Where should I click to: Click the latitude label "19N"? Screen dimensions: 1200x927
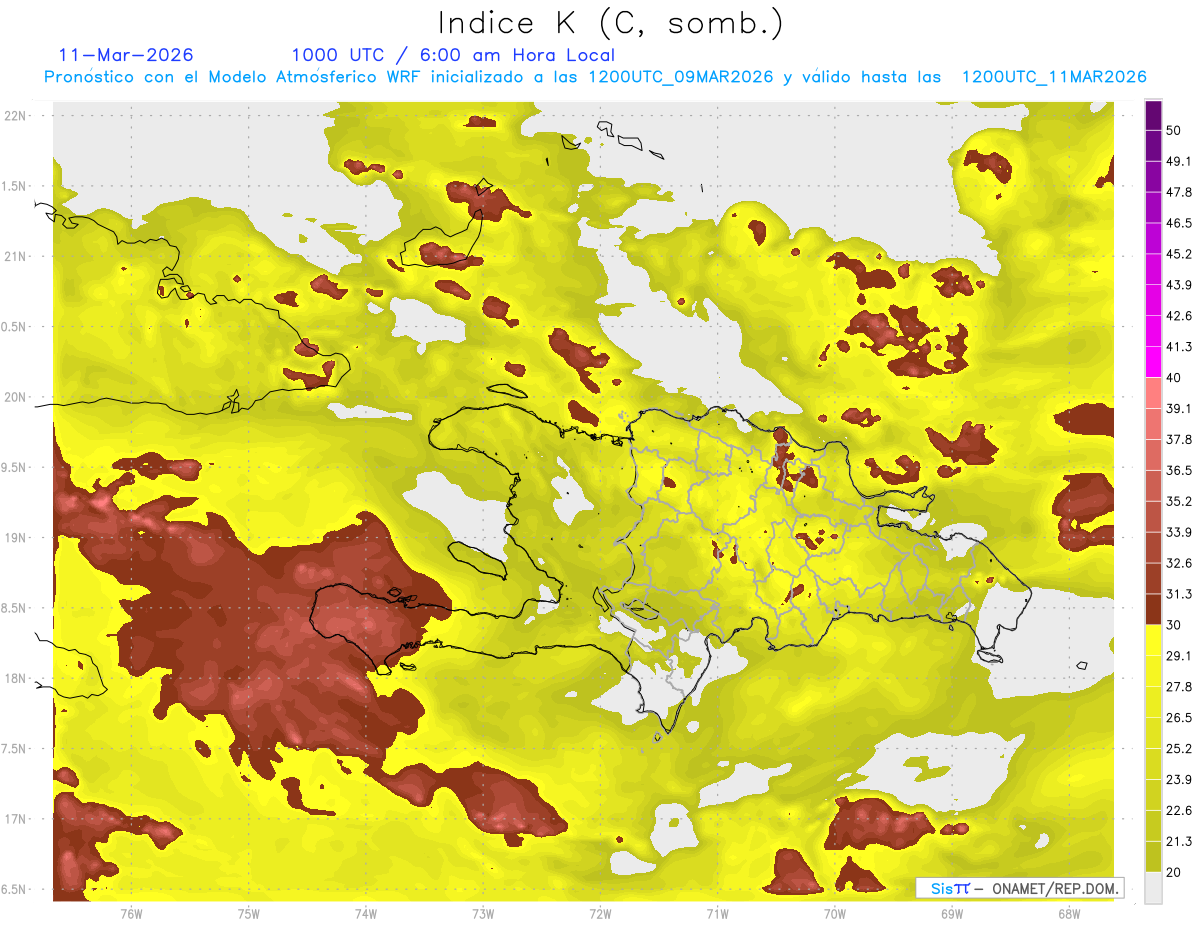(x=16, y=538)
